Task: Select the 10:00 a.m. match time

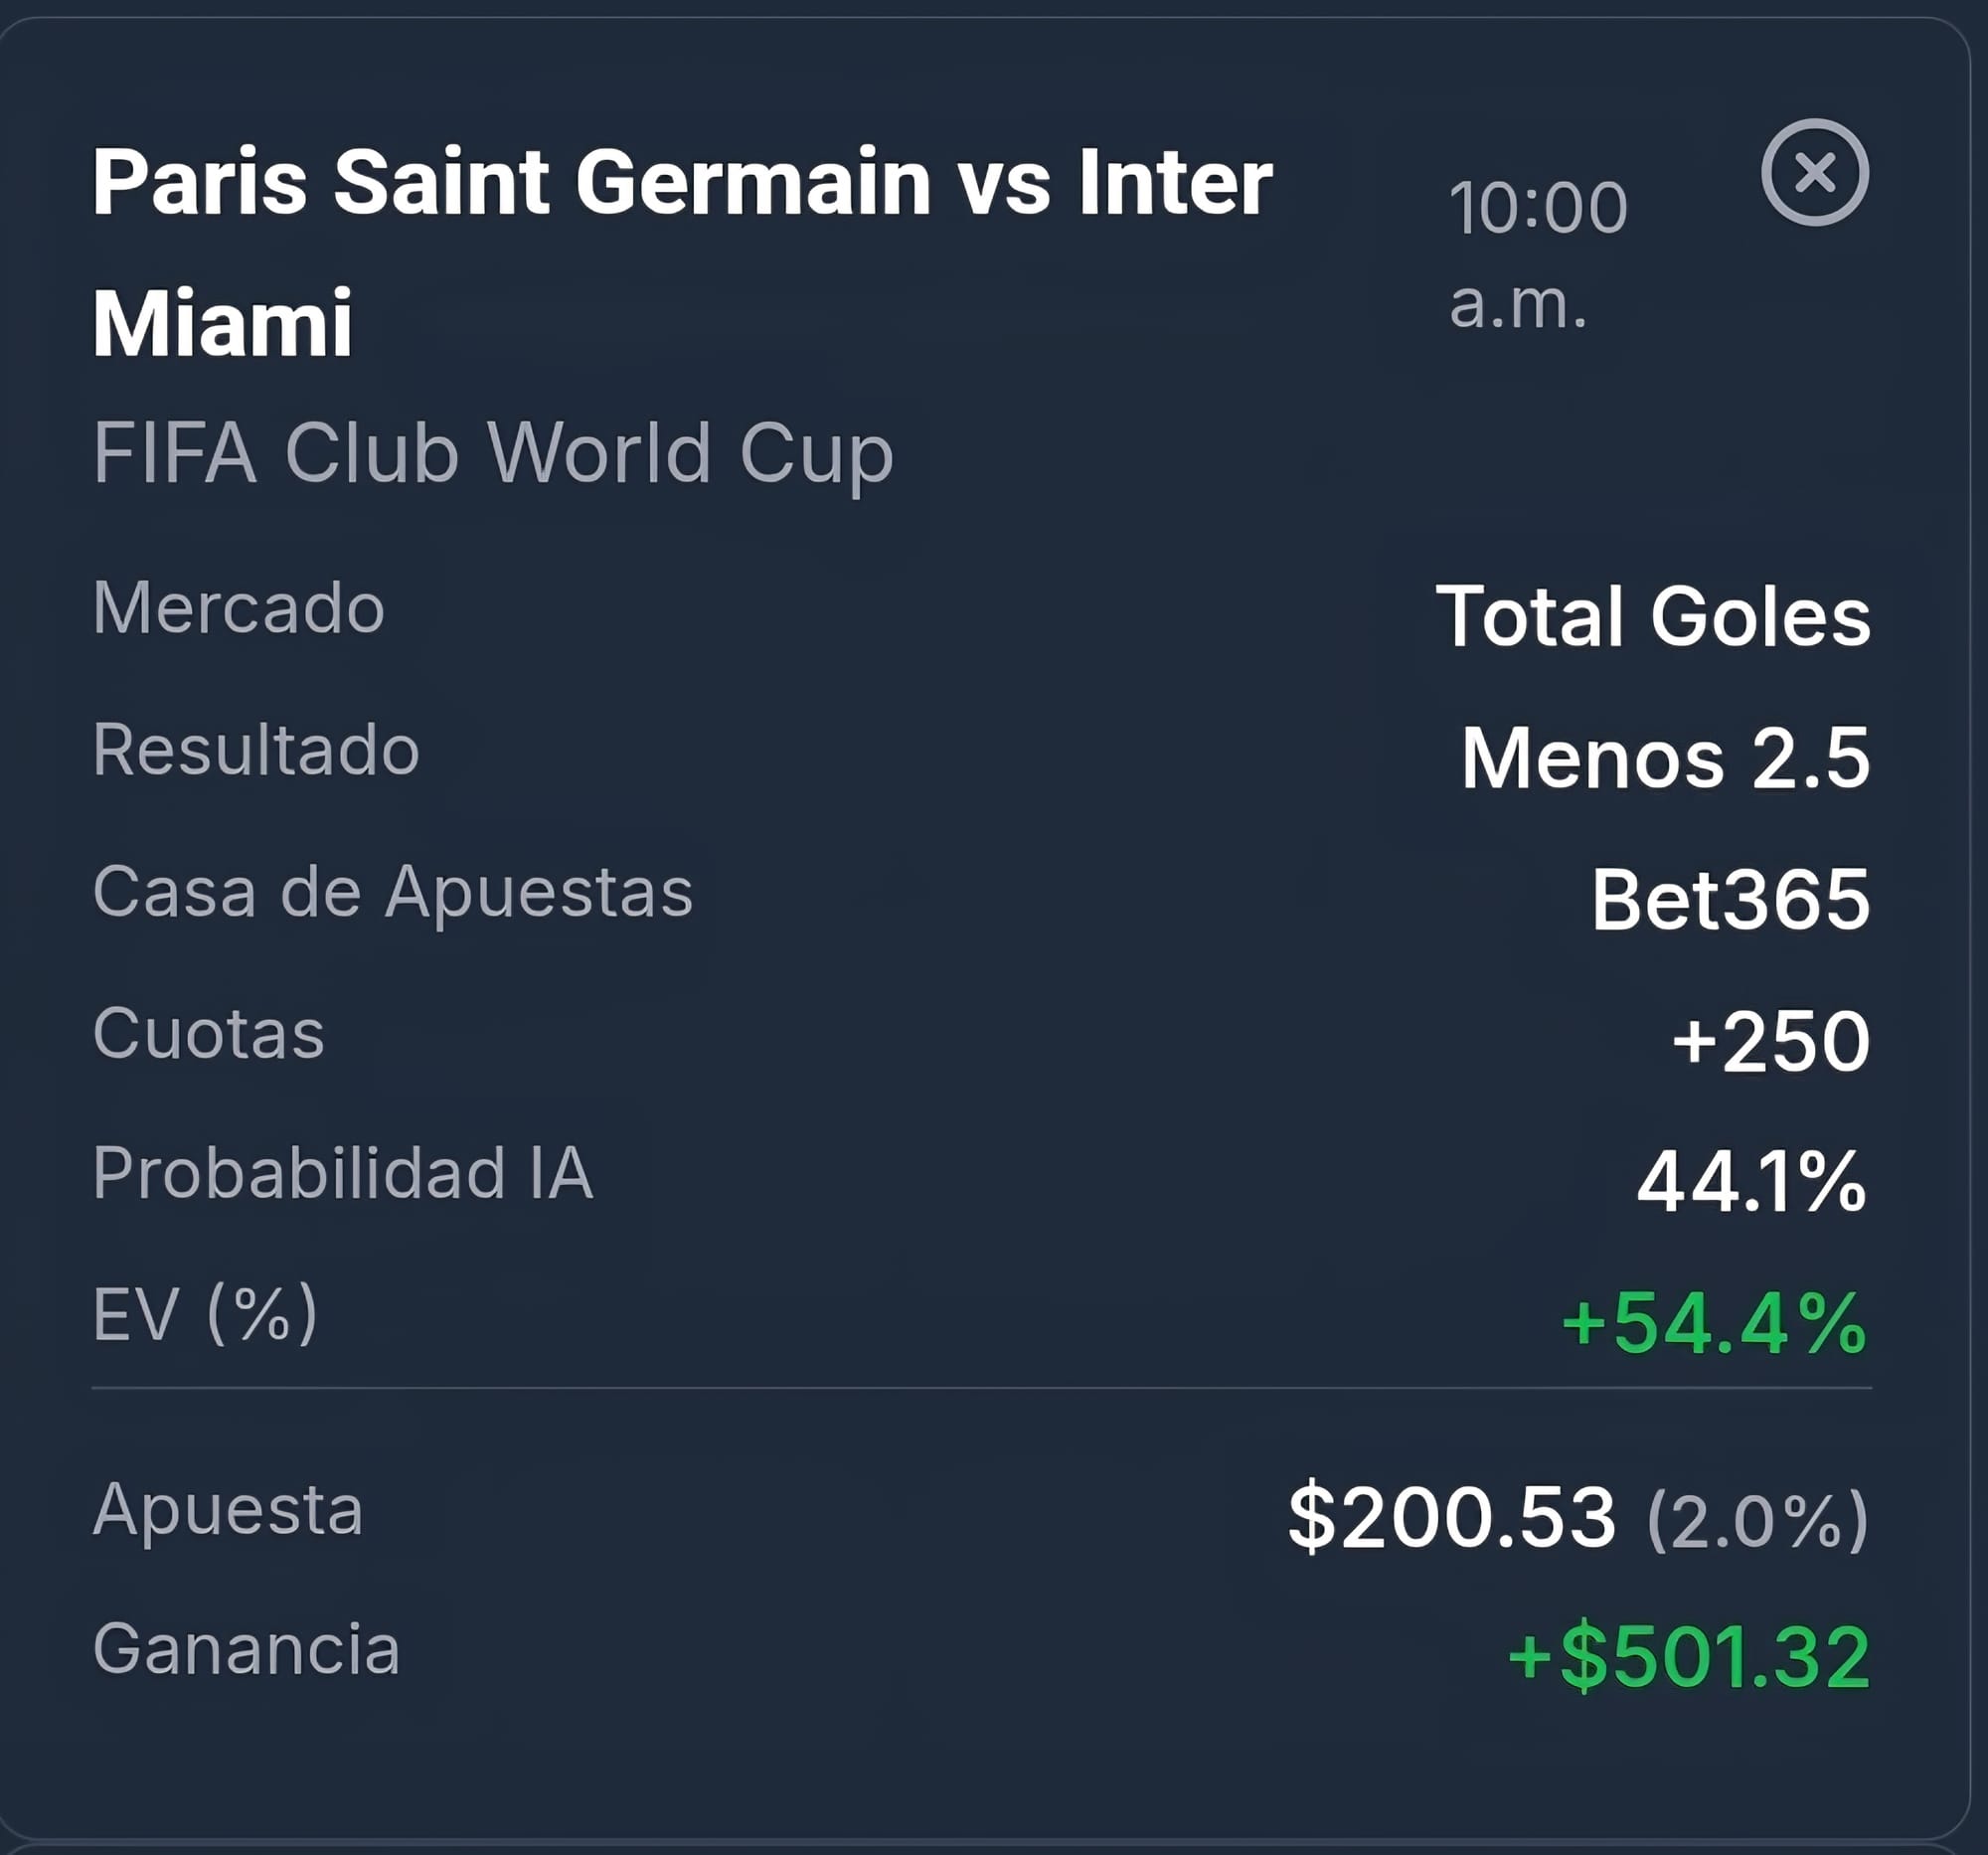Action: 1538,254
